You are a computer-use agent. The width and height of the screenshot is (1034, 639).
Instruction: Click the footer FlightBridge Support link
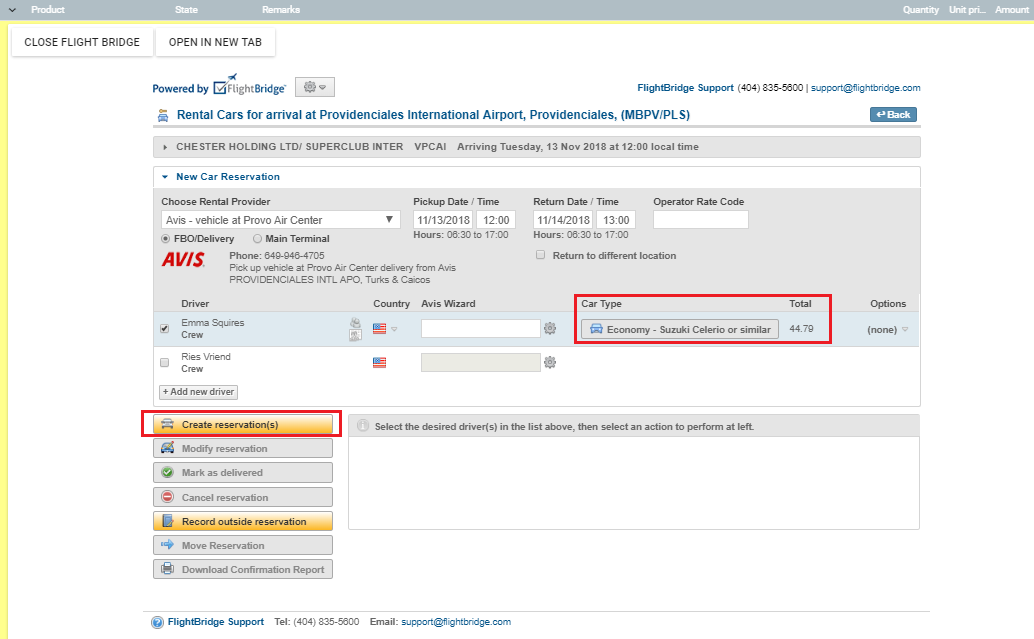216,622
